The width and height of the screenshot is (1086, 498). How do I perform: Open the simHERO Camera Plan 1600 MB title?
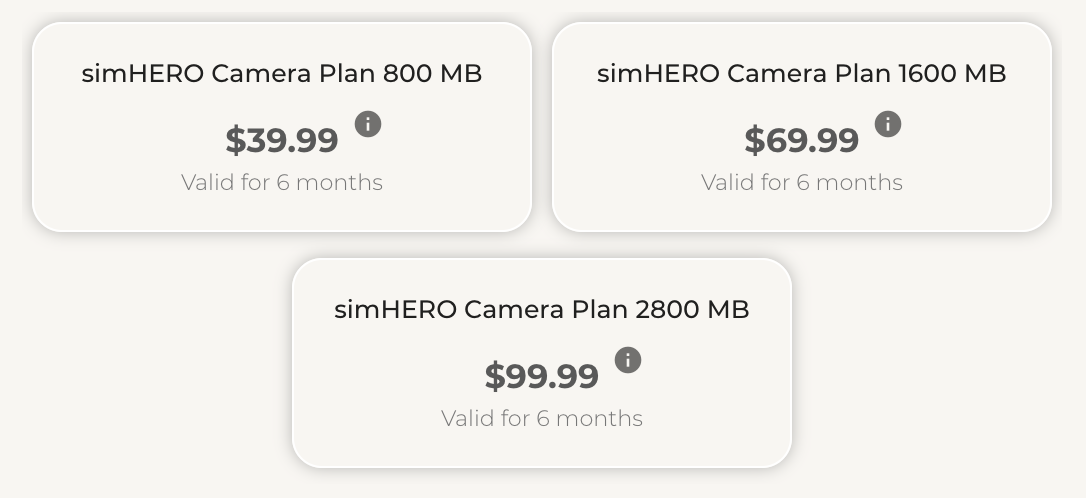click(x=801, y=73)
